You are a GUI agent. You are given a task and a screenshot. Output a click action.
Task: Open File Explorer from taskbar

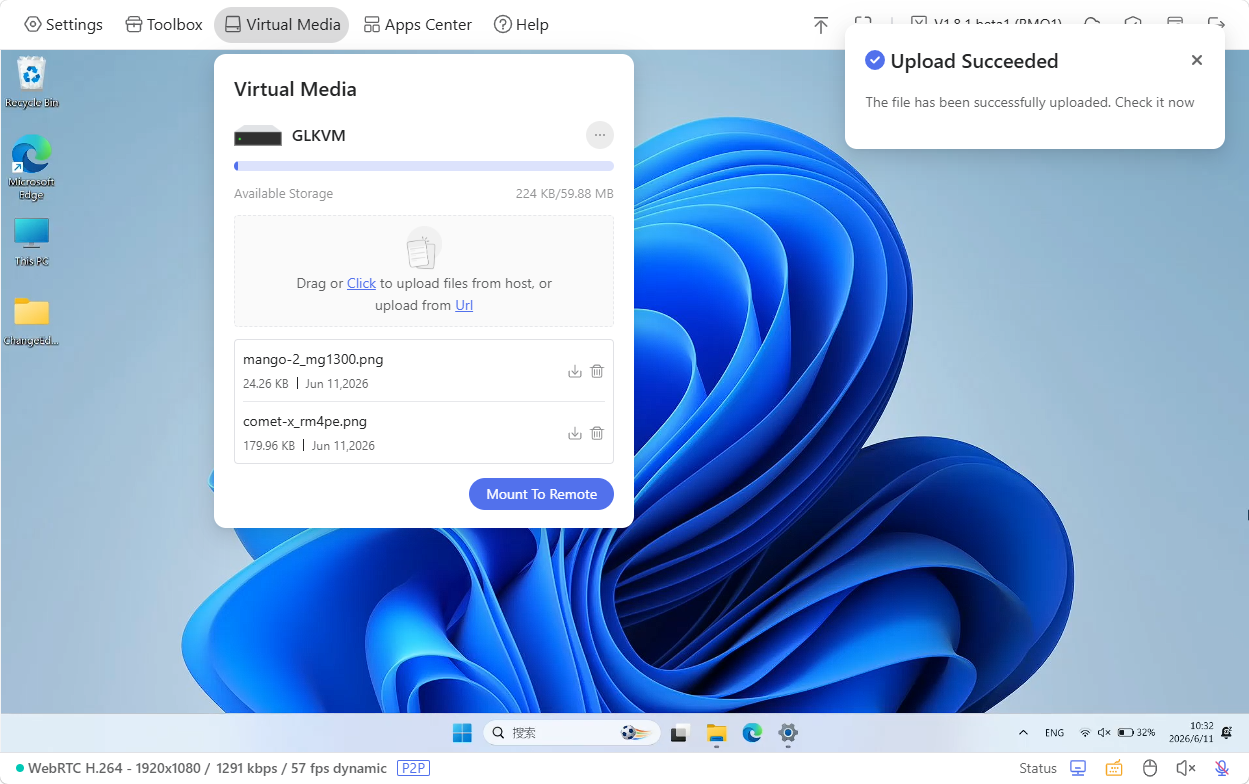[x=716, y=733]
